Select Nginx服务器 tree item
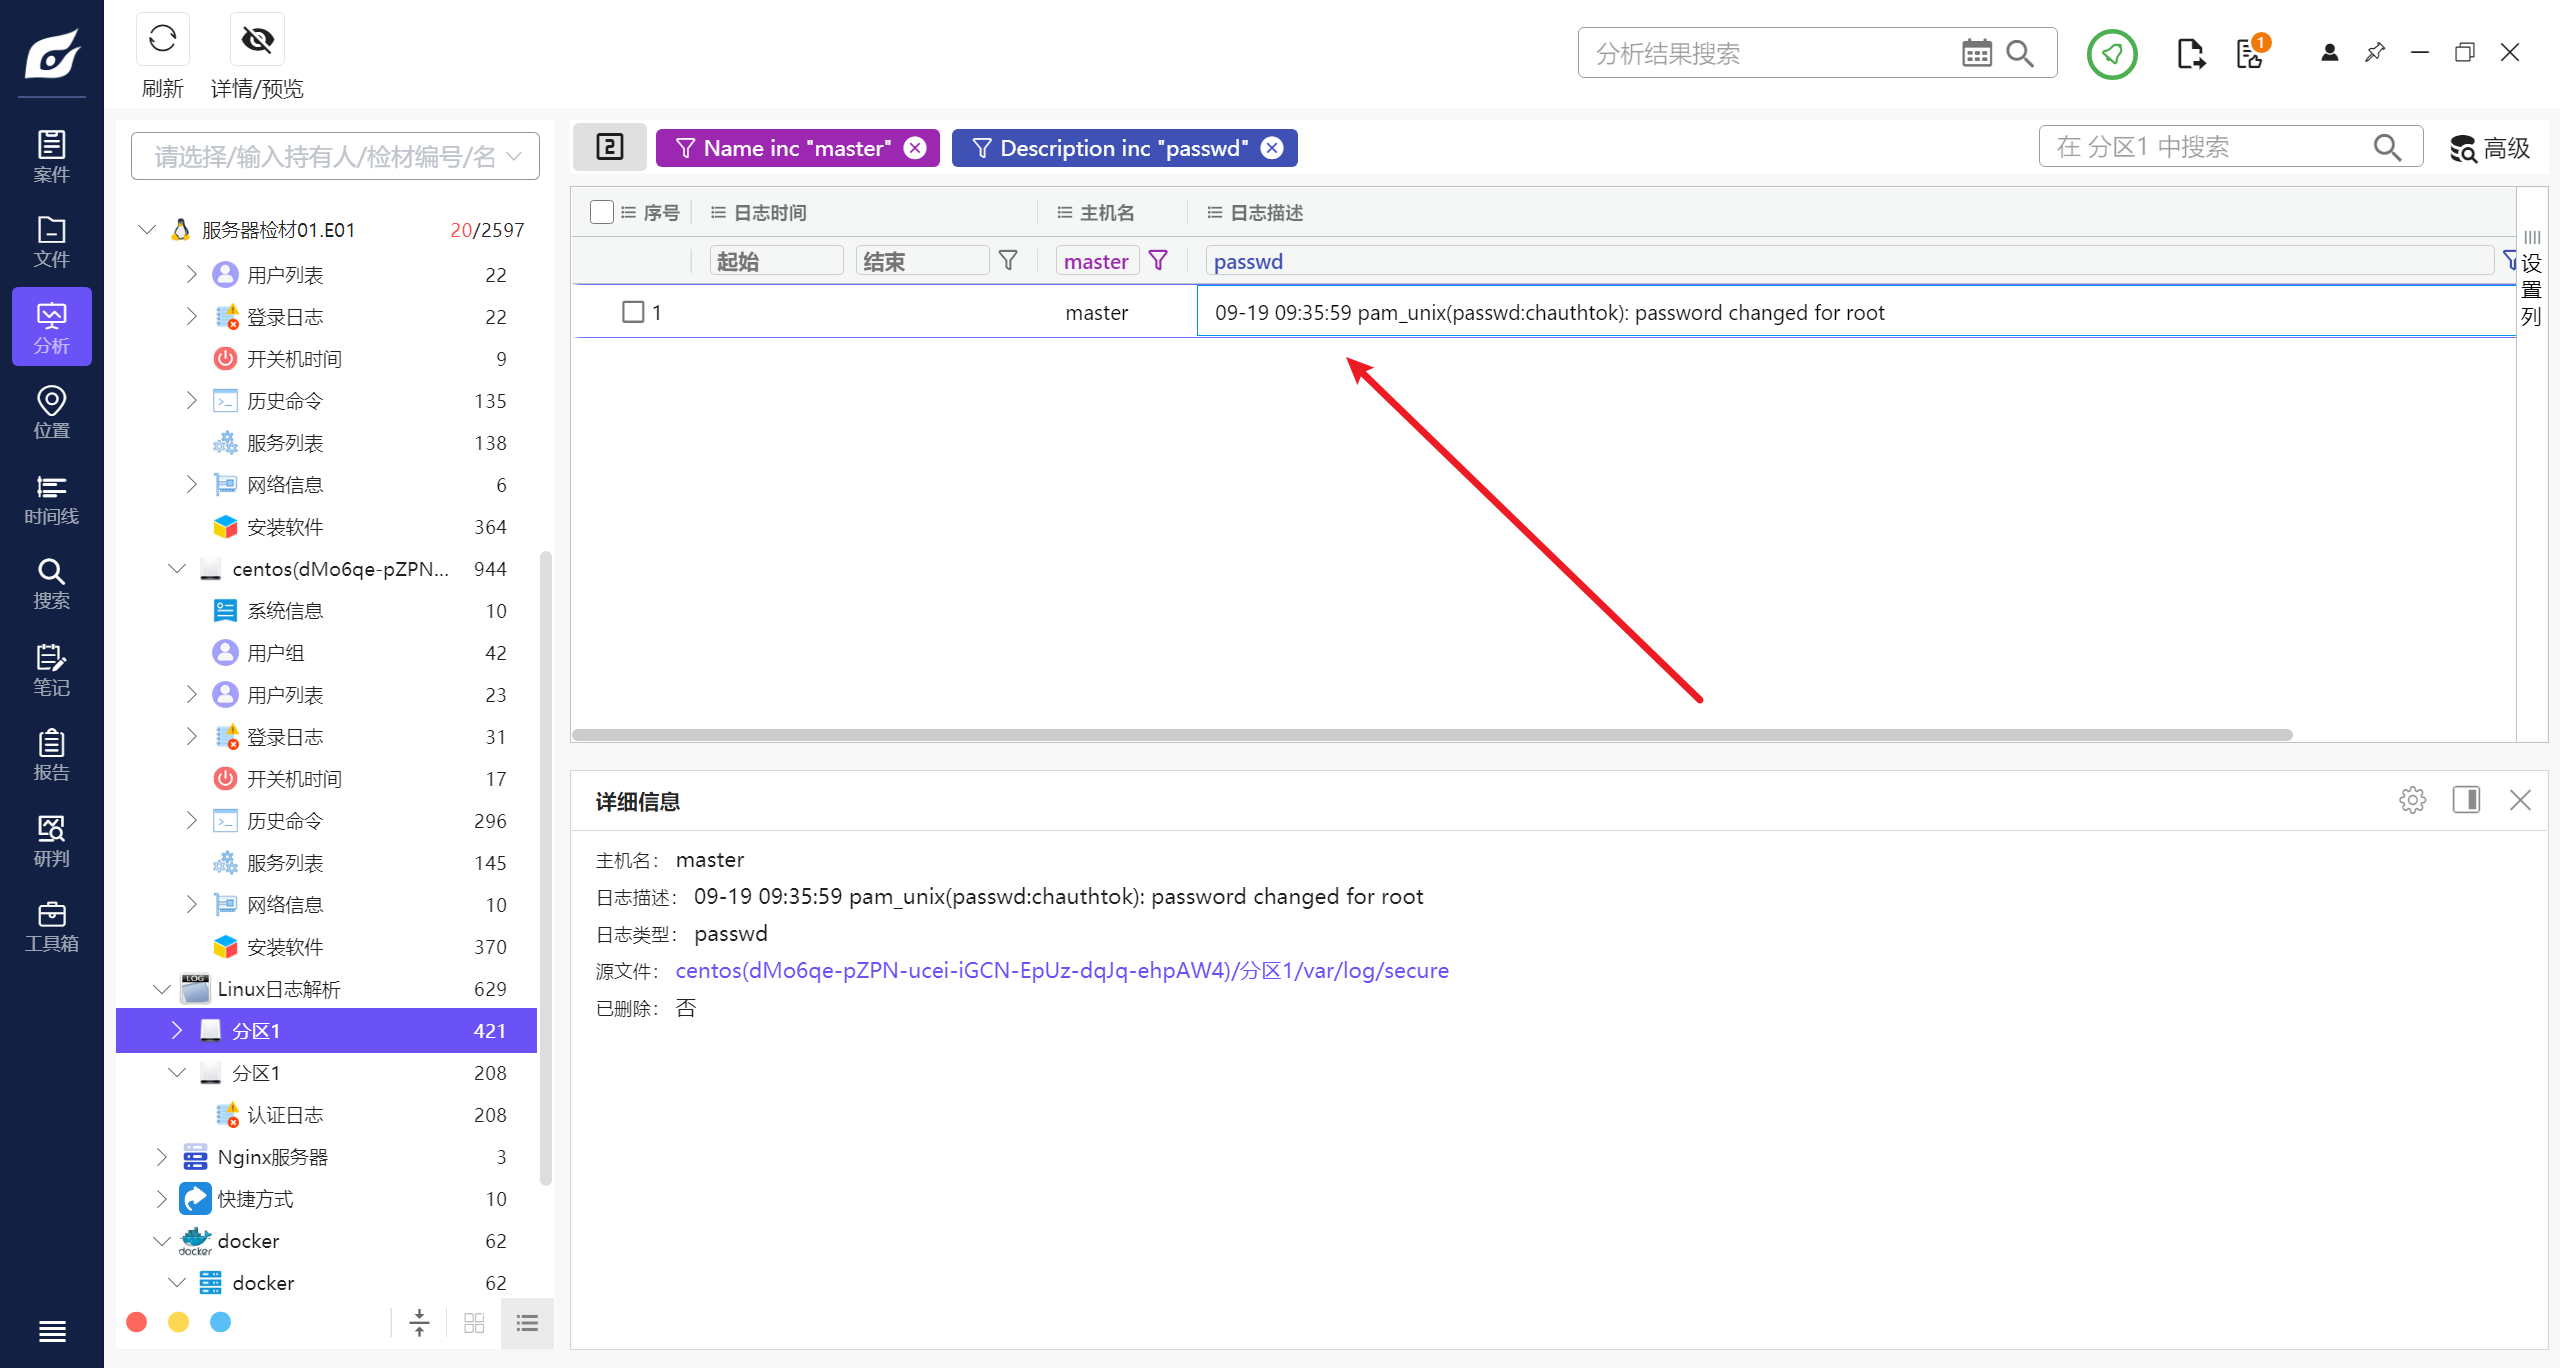The width and height of the screenshot is (2560, 1368). click(x=272, y=1157)
